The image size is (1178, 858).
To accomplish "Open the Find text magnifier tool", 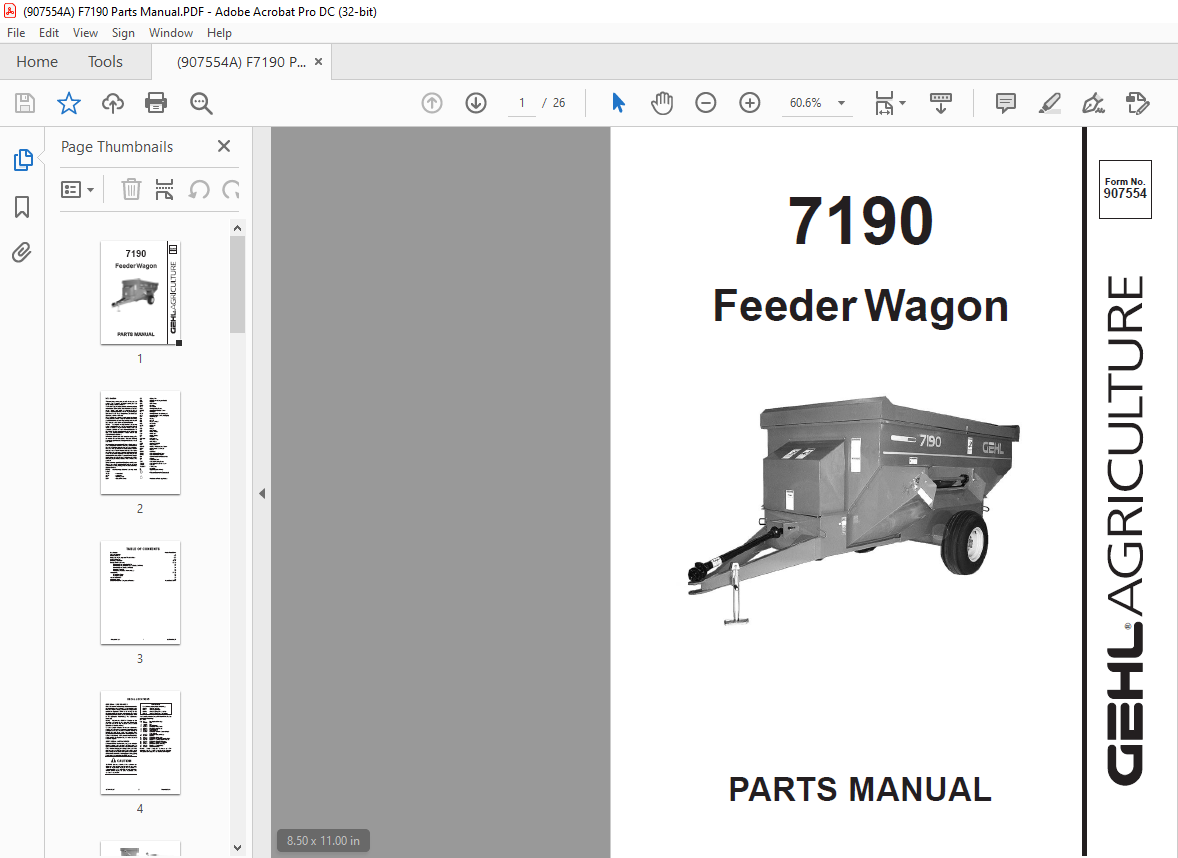I will coord(201,103).
